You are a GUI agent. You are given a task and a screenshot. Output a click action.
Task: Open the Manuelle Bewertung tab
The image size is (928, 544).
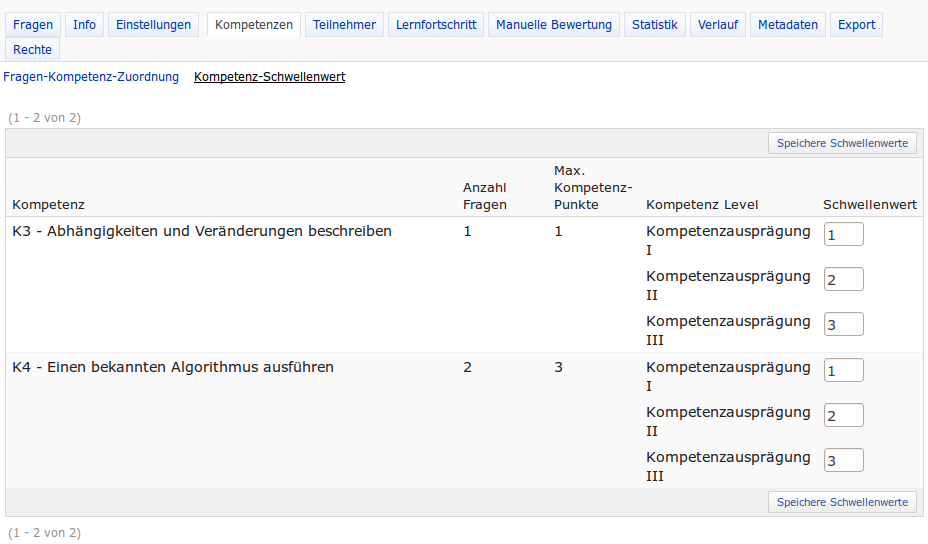[x=554, y=25]
